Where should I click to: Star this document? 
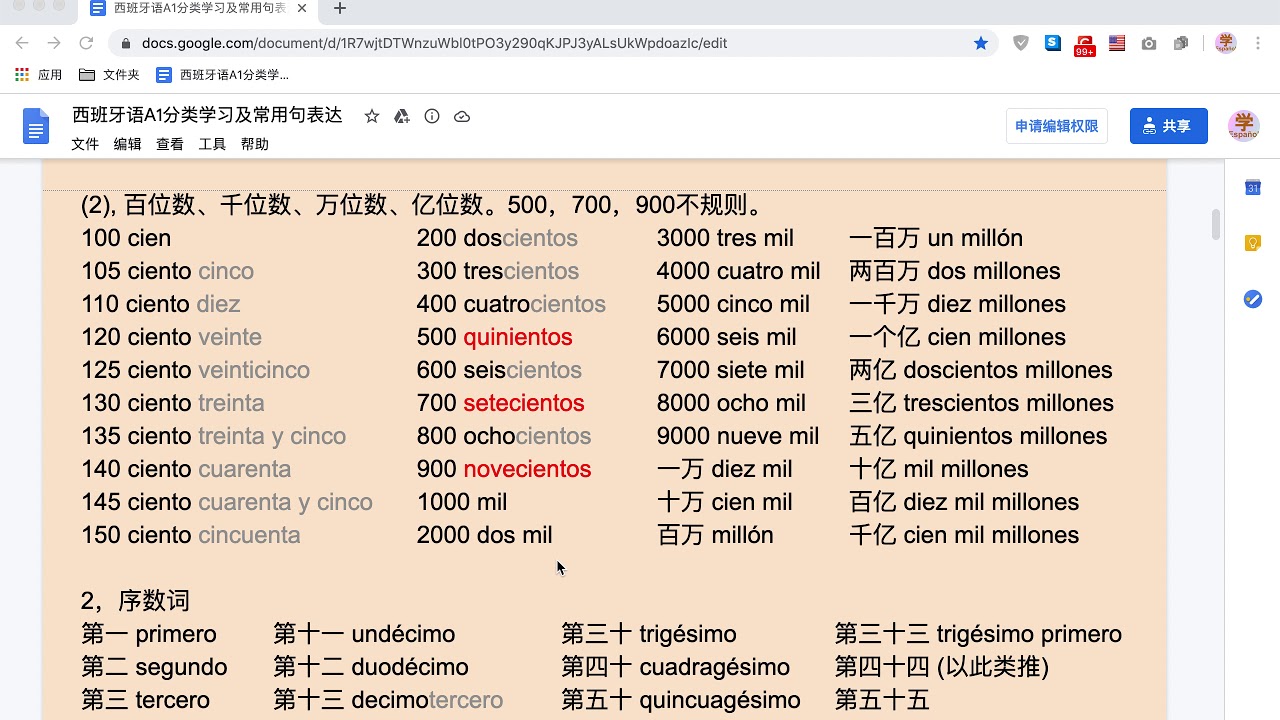[x=372, y=116]
